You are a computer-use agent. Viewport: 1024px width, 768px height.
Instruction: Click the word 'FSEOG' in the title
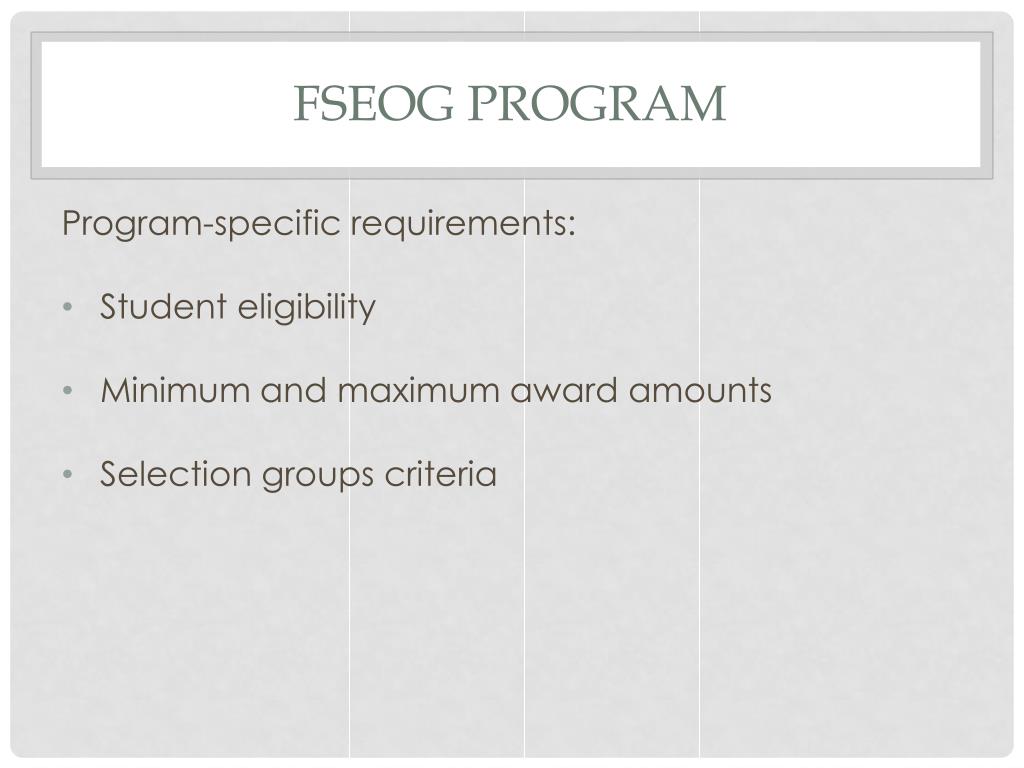coord(373,103)
